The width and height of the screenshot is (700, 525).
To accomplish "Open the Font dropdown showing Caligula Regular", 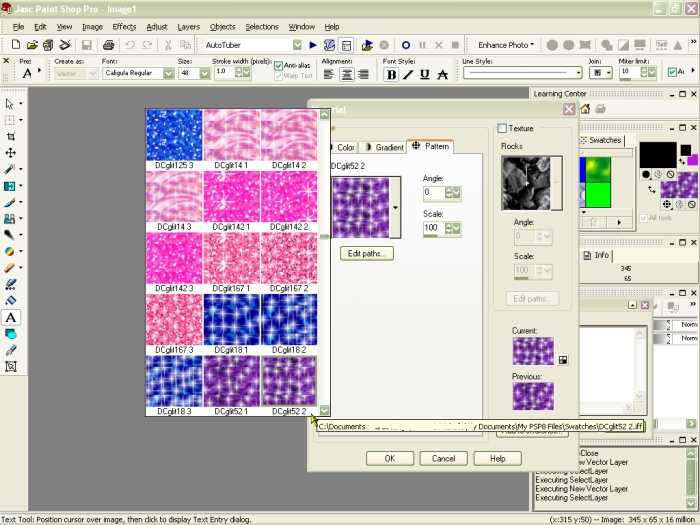I will coord(169,73).
